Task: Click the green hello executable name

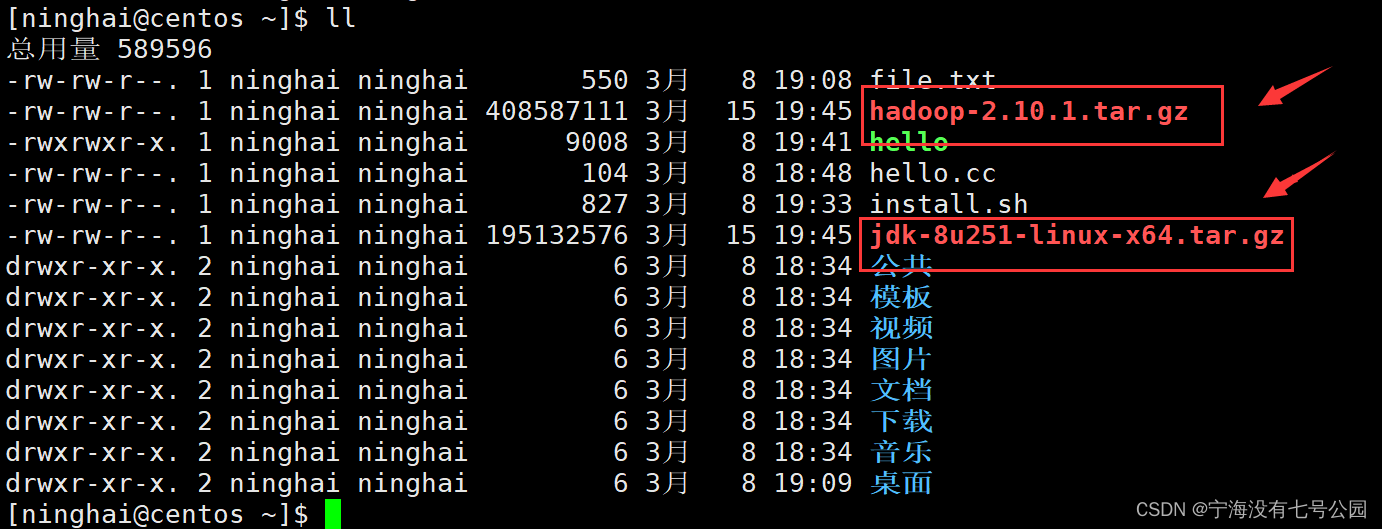Action: pos(909,141)
